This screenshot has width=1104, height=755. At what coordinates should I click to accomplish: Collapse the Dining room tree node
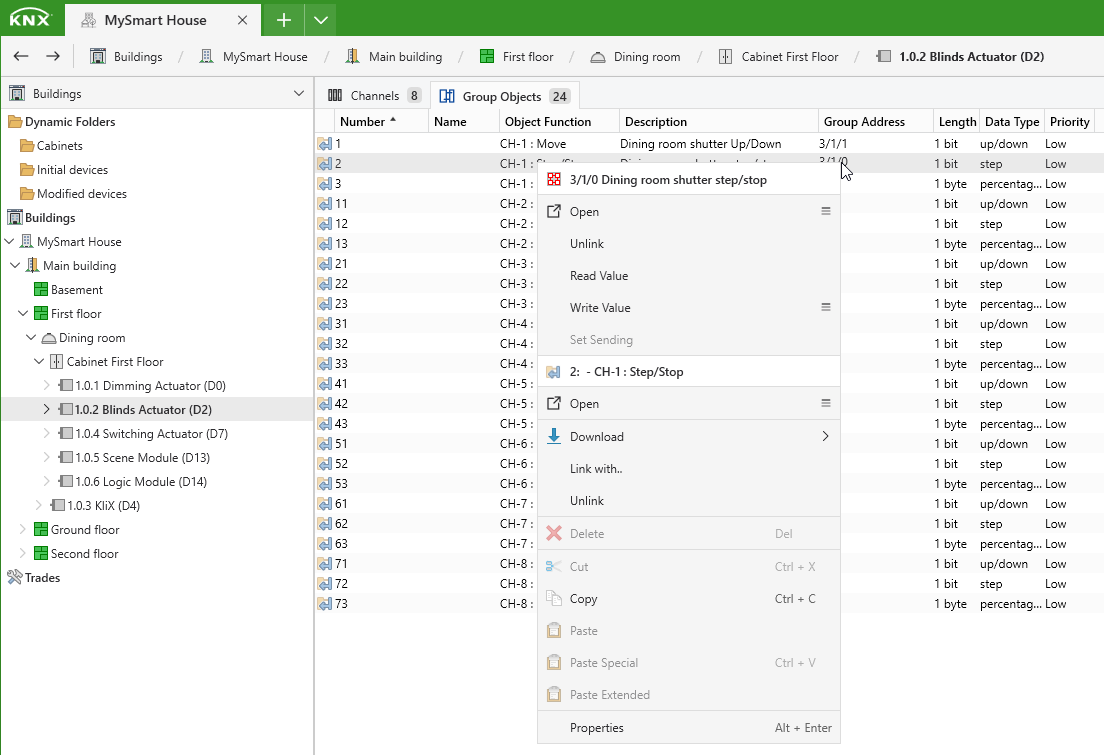pos(31,337)
